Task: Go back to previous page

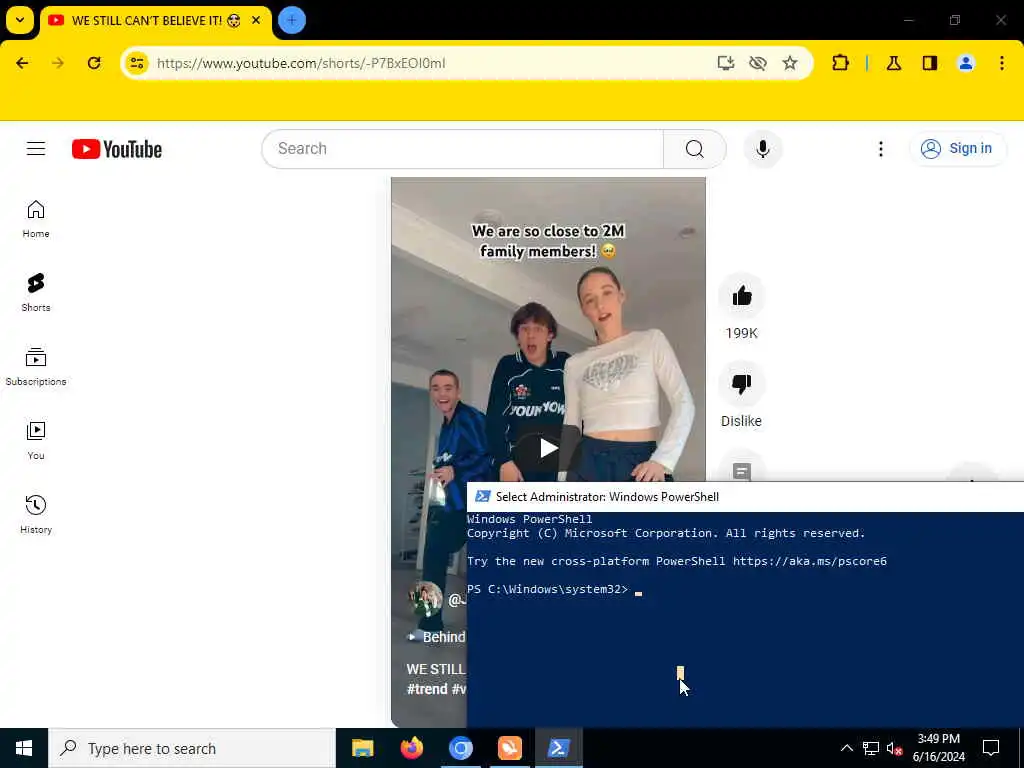Action: 22,63
